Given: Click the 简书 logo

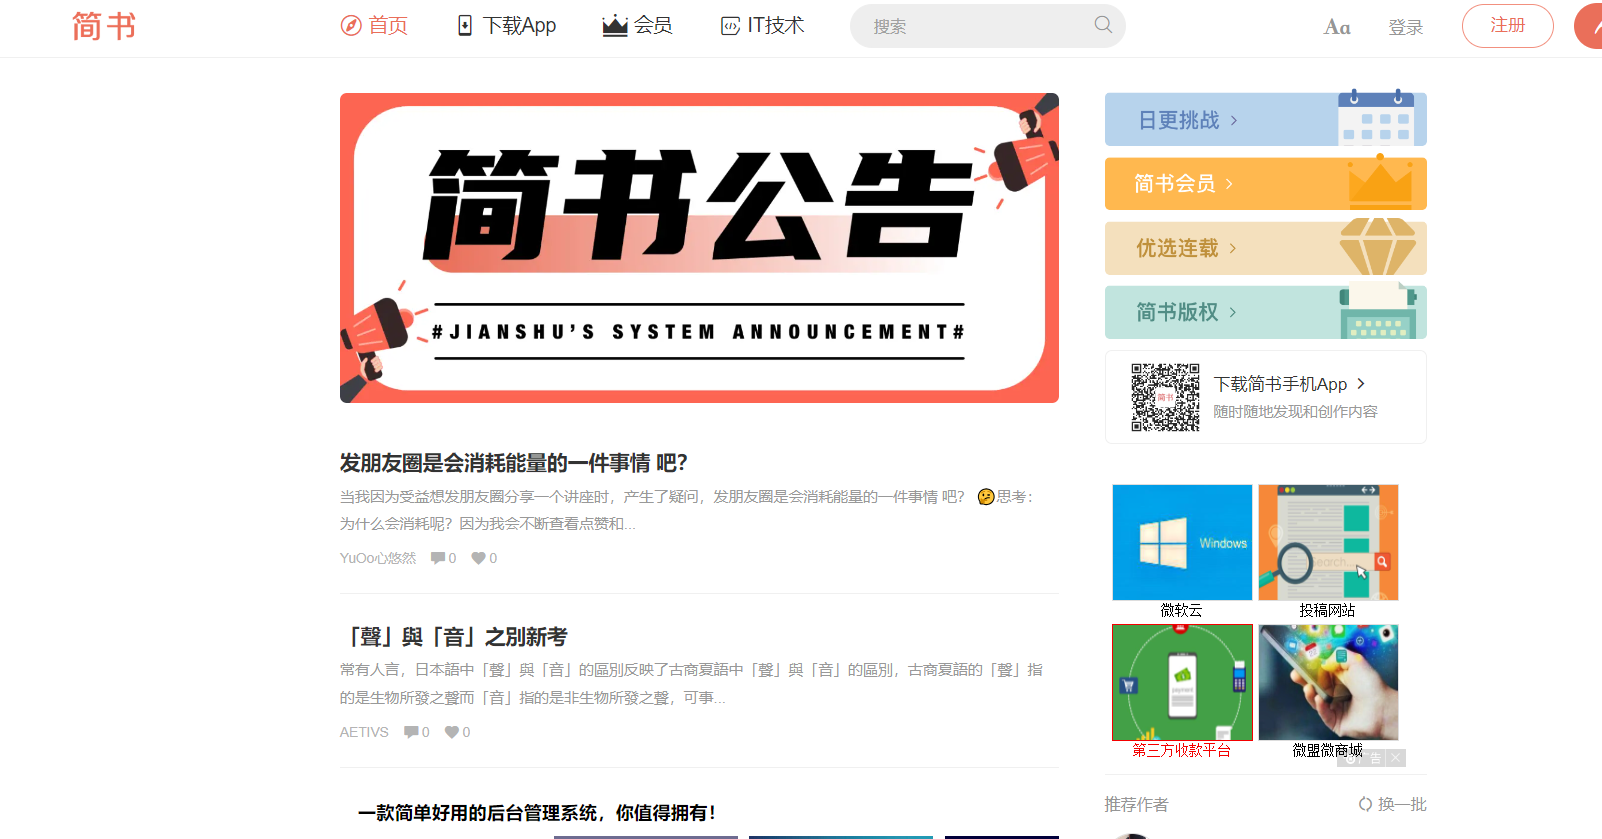Looking at the screenshot, I should 104,26.
